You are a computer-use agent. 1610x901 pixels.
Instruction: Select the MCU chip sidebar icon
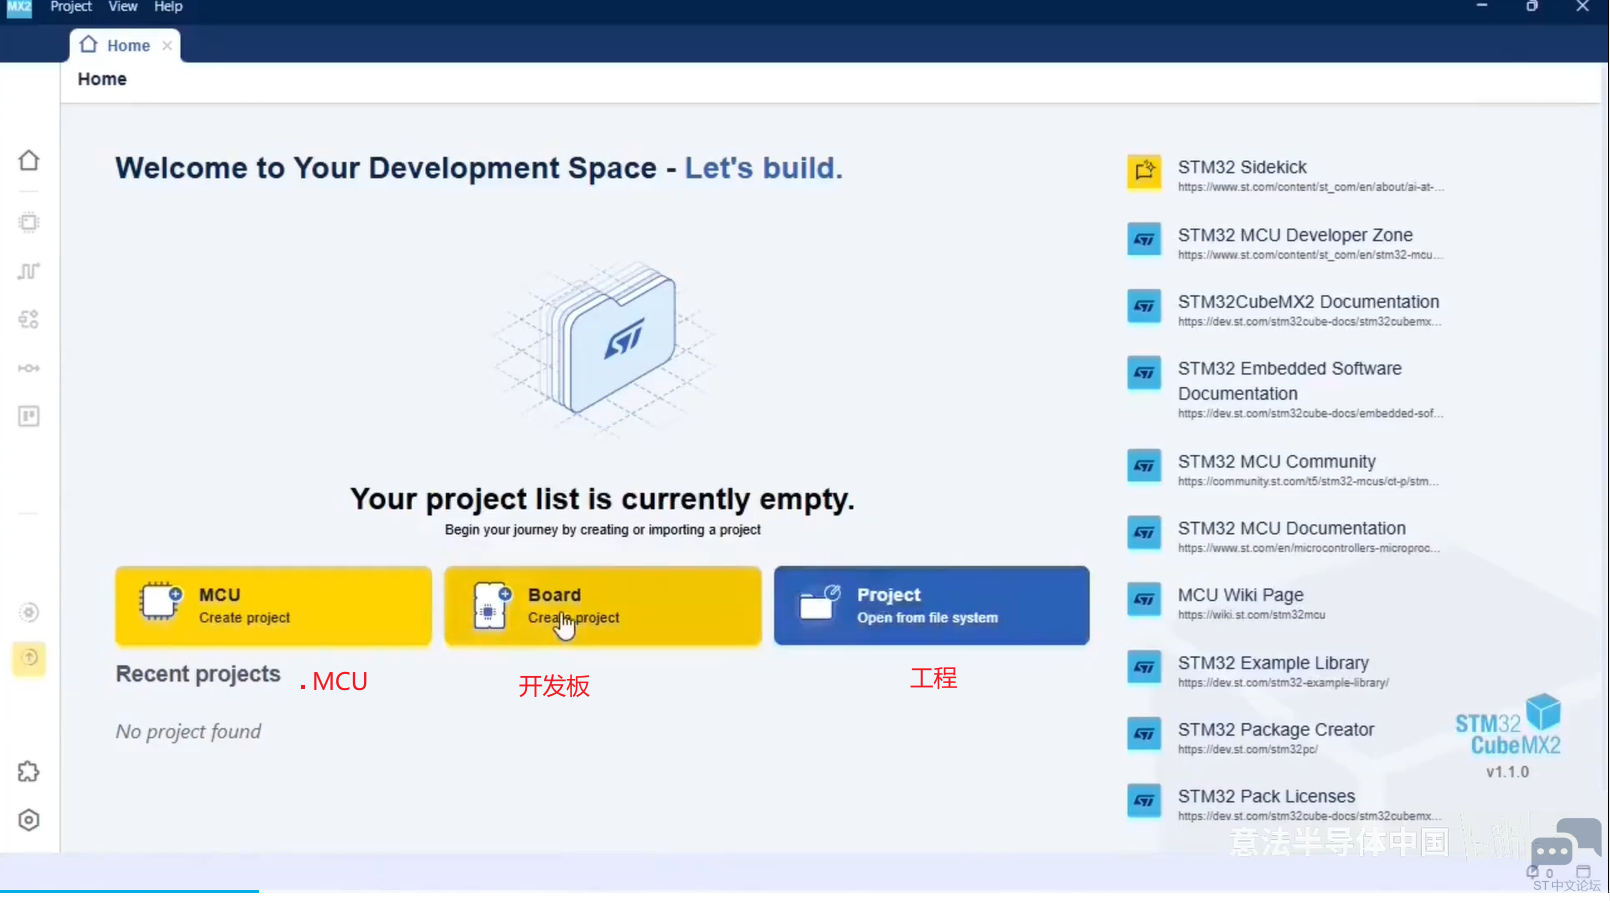tap(29, 222)
